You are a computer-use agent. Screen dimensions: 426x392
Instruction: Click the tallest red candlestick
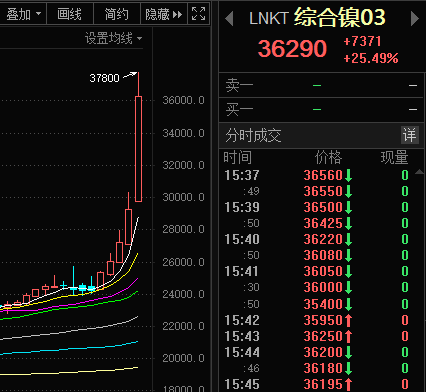[x=138, y=149]
